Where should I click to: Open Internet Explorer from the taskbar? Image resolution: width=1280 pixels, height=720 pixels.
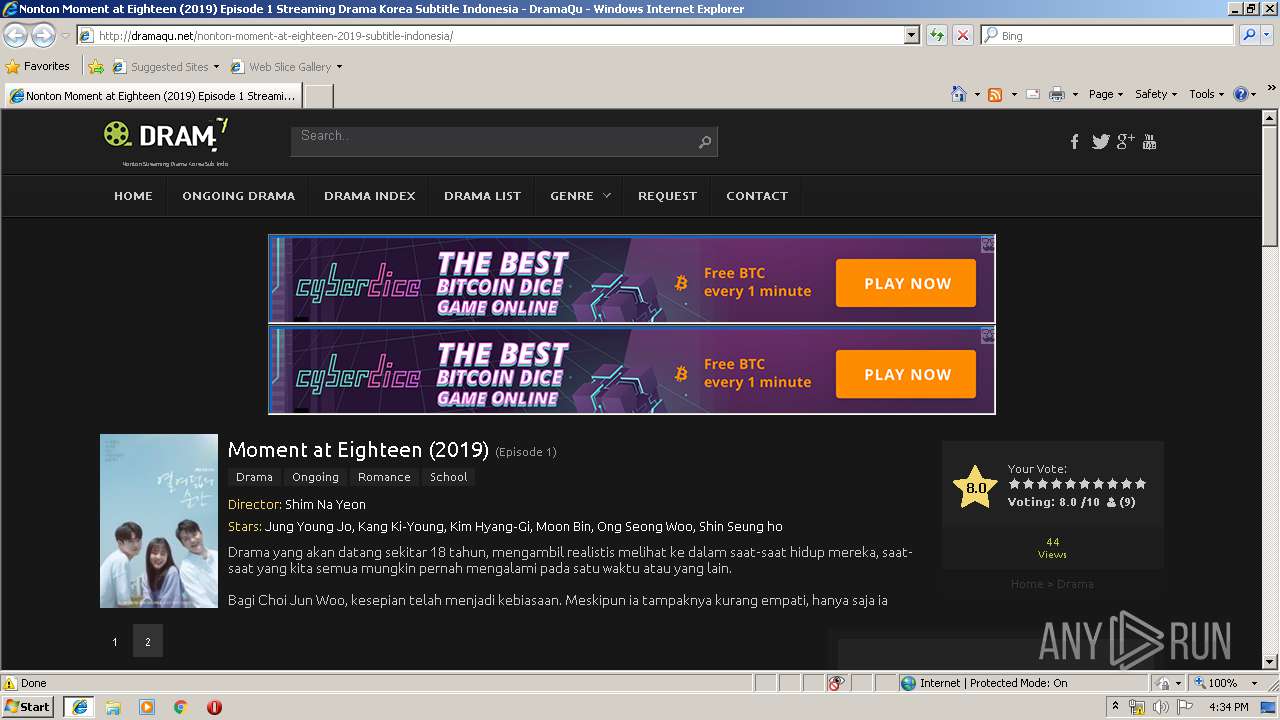coord(79,707)
